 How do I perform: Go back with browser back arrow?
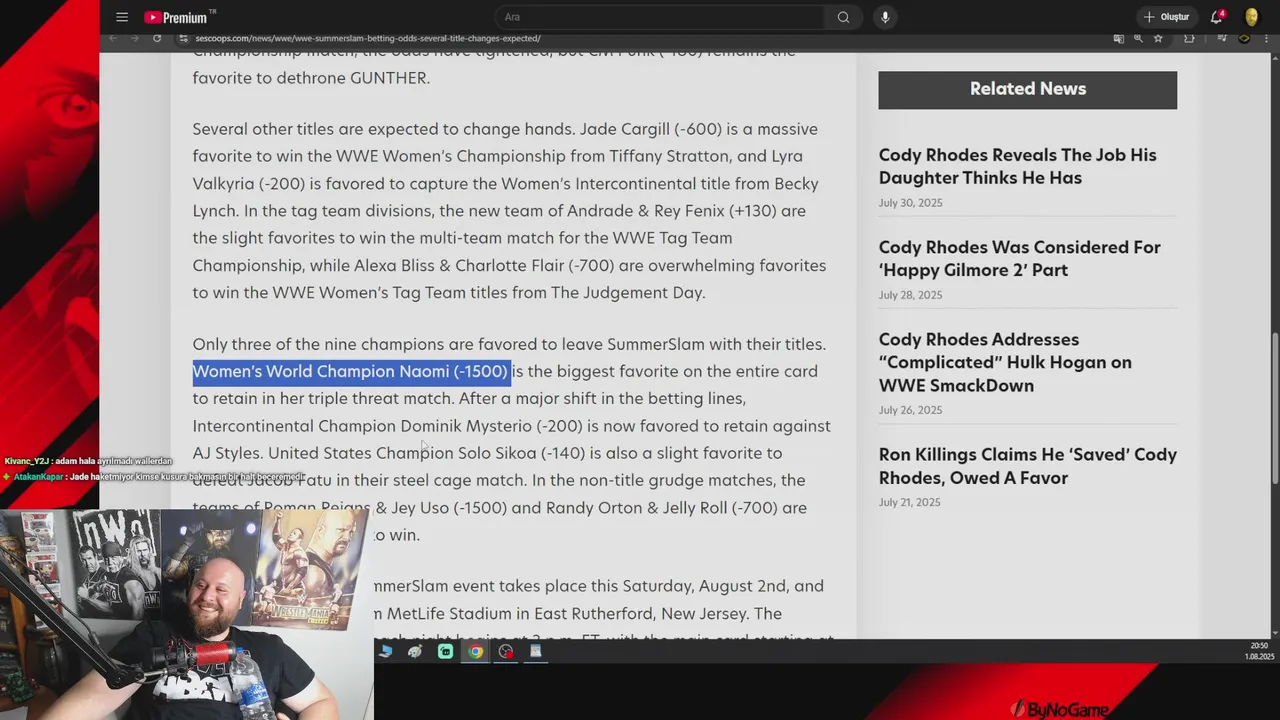pyautogui.click(x=113, y=38)
